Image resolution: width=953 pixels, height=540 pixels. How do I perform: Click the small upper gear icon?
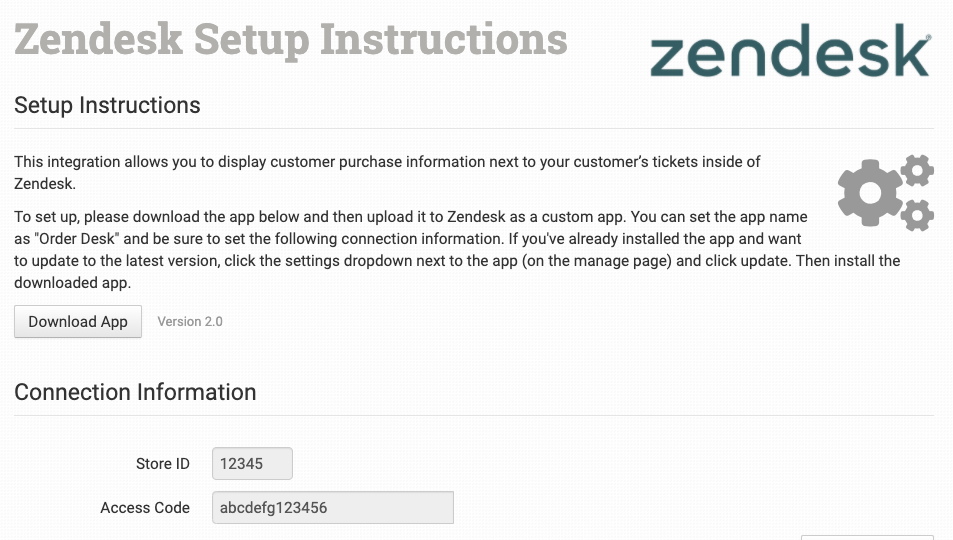click(x=917, y=170)
